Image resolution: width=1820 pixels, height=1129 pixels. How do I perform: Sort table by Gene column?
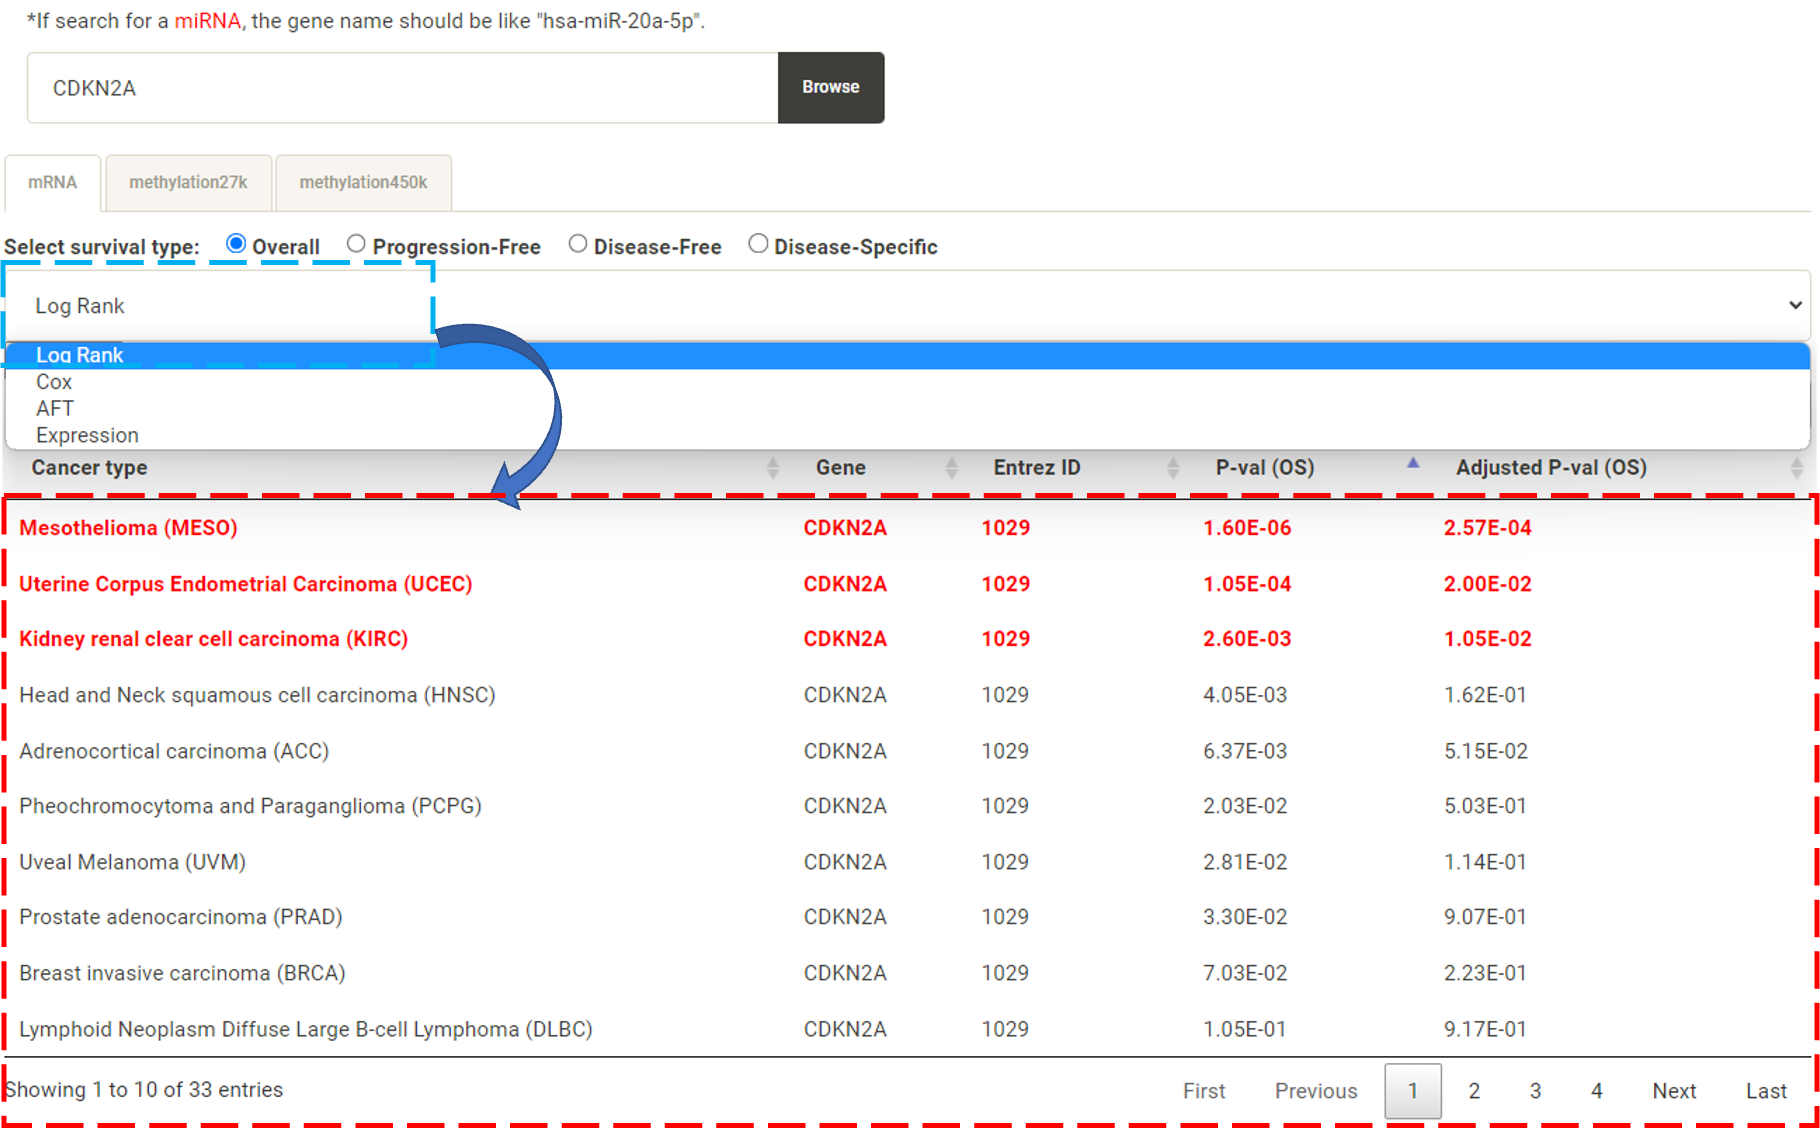pos(840,468)
